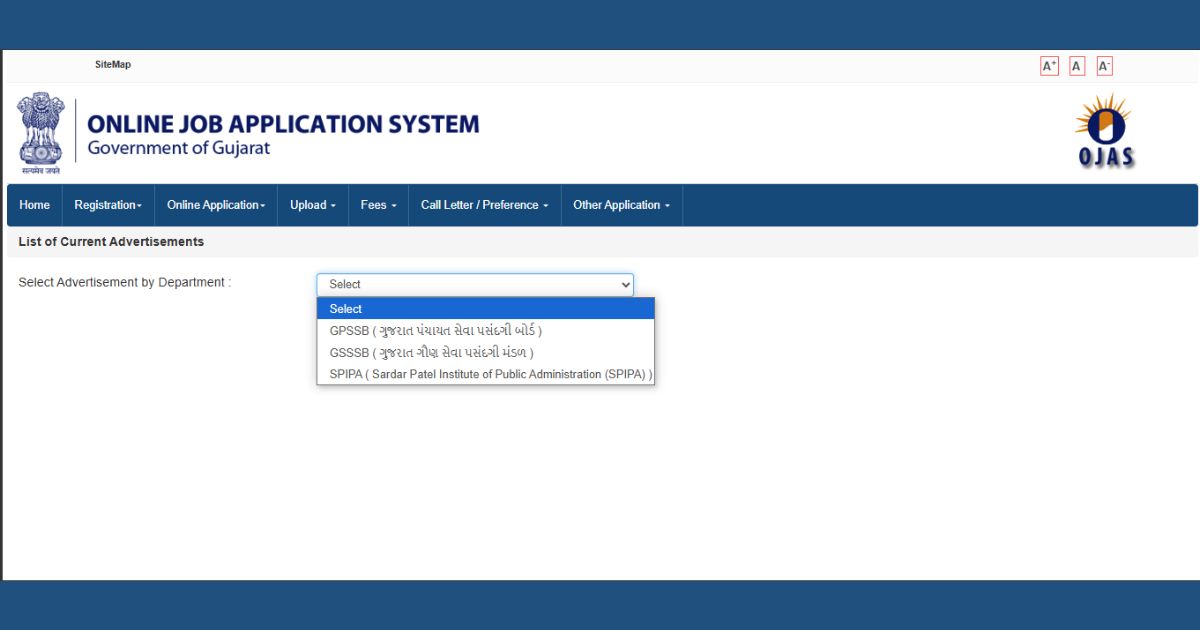Click List of Current Advertisements heading

(x=111, y=242)
